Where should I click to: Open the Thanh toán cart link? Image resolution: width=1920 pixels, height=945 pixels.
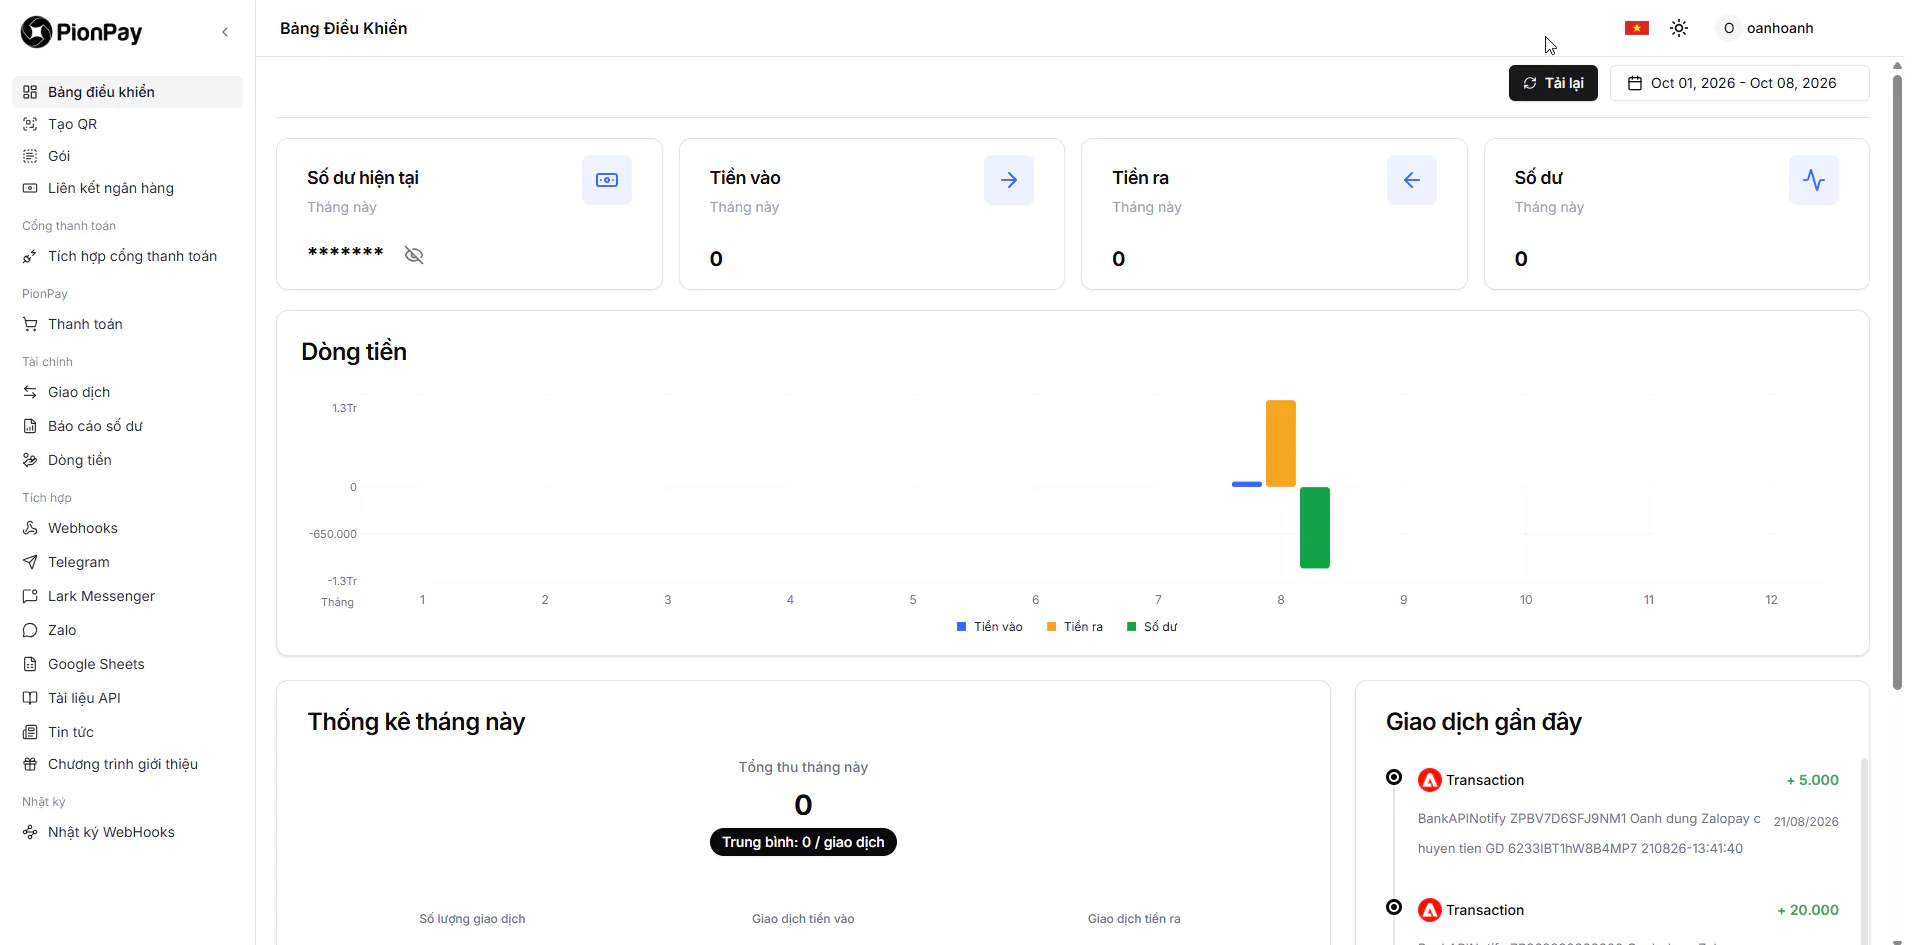127,324
